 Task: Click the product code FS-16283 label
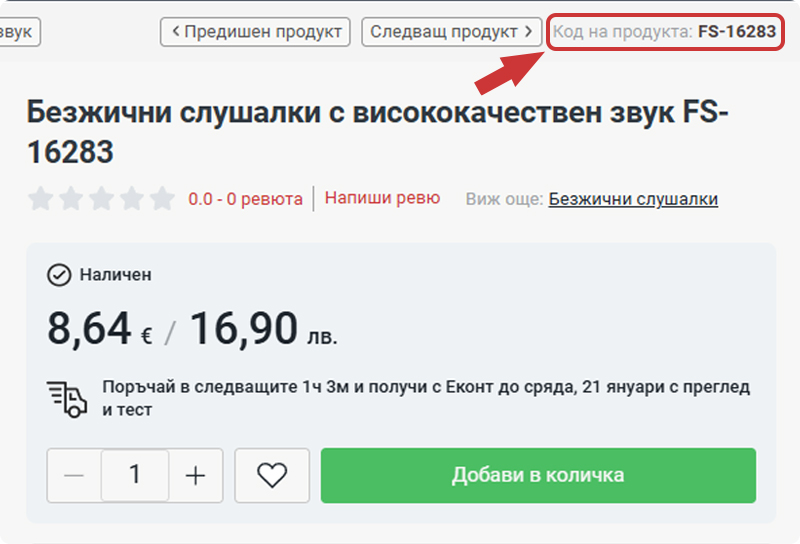tap(664, 32)
